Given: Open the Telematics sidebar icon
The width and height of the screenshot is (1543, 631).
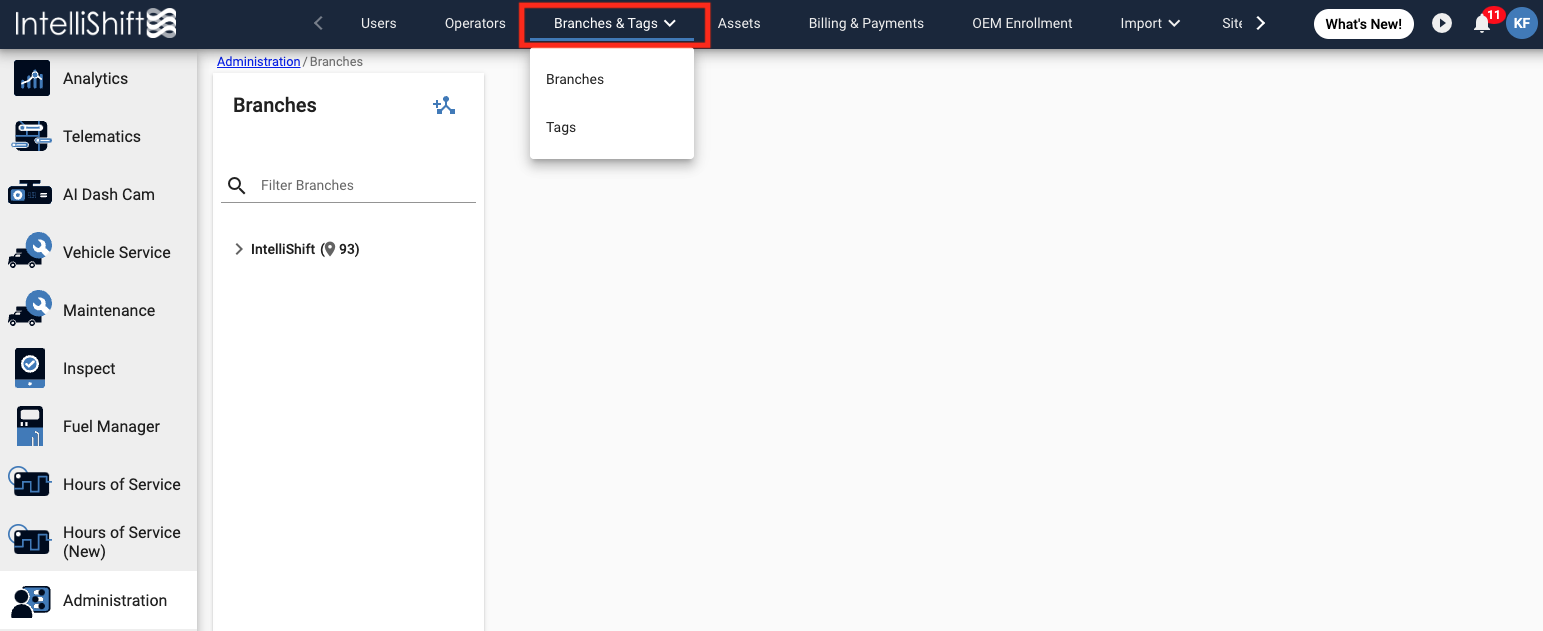Looking at the screenshot, I should click(31, 136).
